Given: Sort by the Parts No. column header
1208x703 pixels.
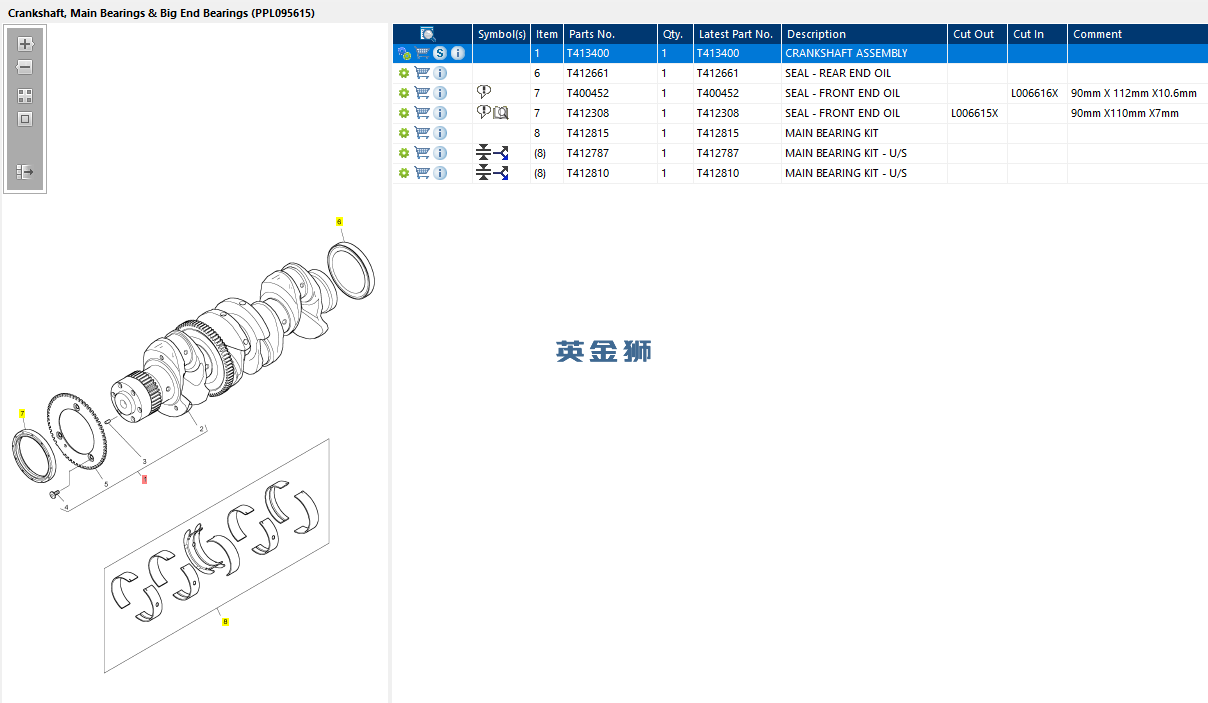Looking at the screenshot, I should tap(610, 34).
